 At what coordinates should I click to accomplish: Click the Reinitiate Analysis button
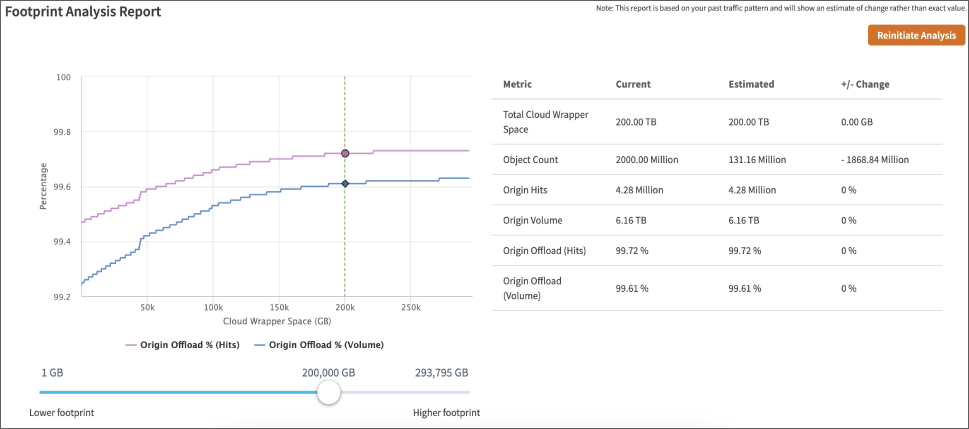click(917, 35)
